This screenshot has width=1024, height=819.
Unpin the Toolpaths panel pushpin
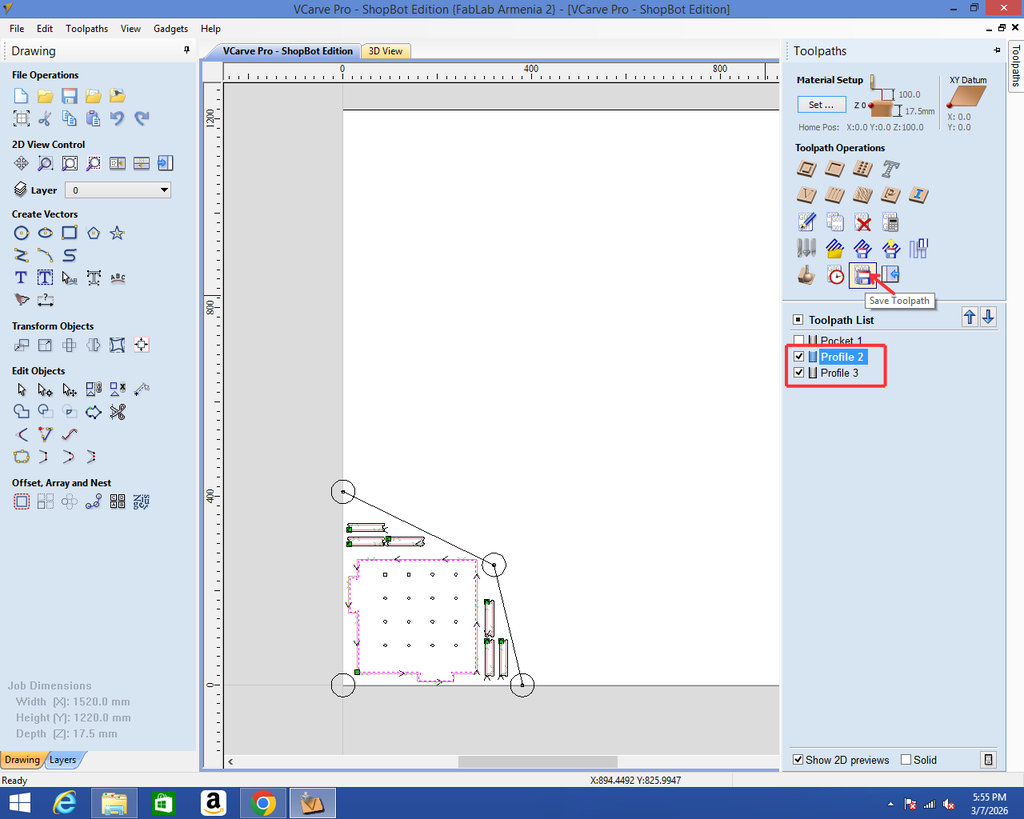[997, 50]
